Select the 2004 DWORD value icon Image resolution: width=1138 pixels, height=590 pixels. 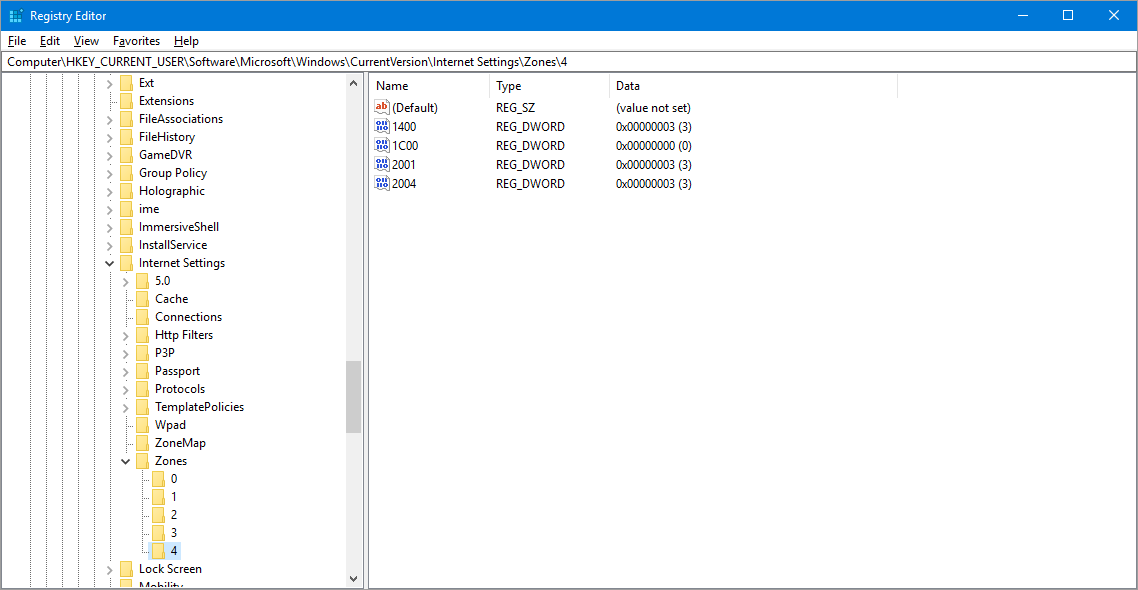382,183
